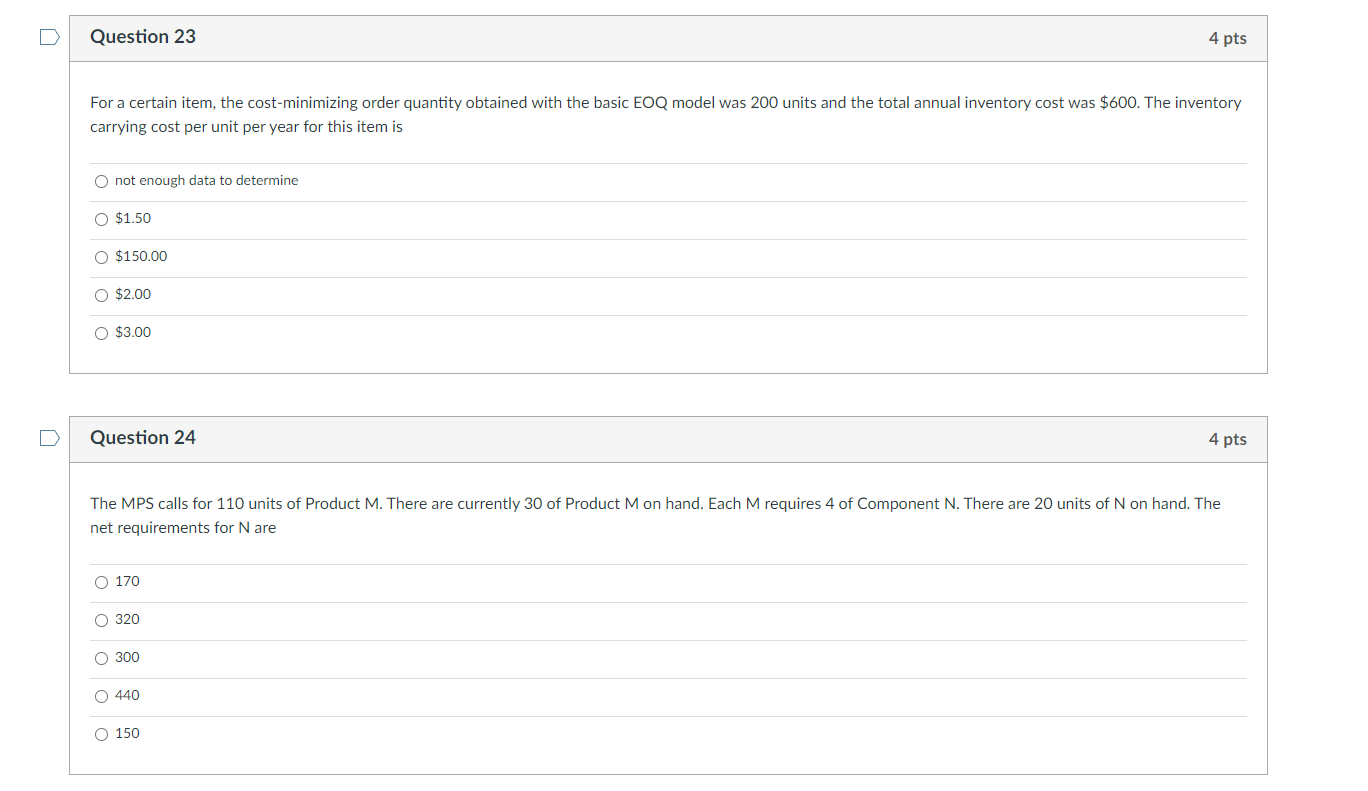Select the $2.00 answer option
Viewport: 1368px width, 791px height.
click(x=101, y=295)
